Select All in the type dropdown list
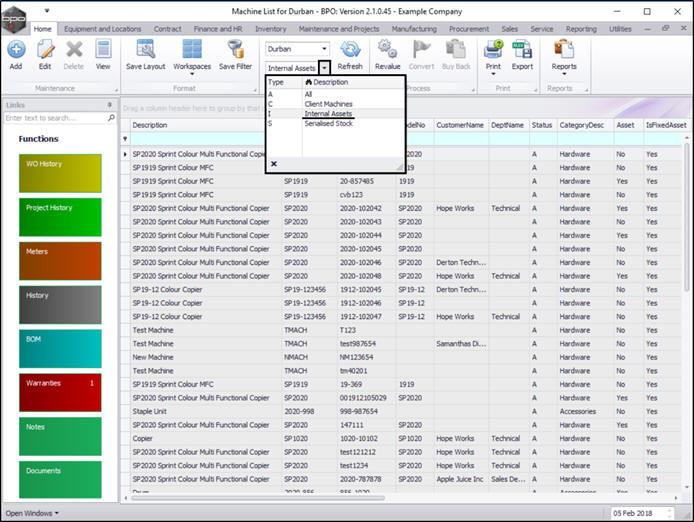 point(335,94)
